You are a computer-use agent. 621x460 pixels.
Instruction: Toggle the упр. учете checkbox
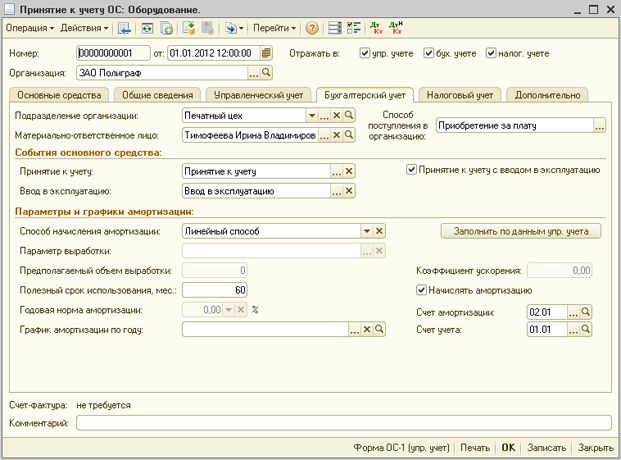pos(364,53)
